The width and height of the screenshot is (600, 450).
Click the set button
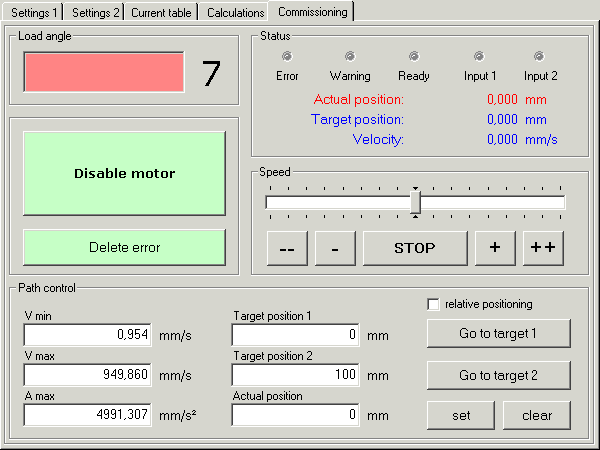pos(461,415)
